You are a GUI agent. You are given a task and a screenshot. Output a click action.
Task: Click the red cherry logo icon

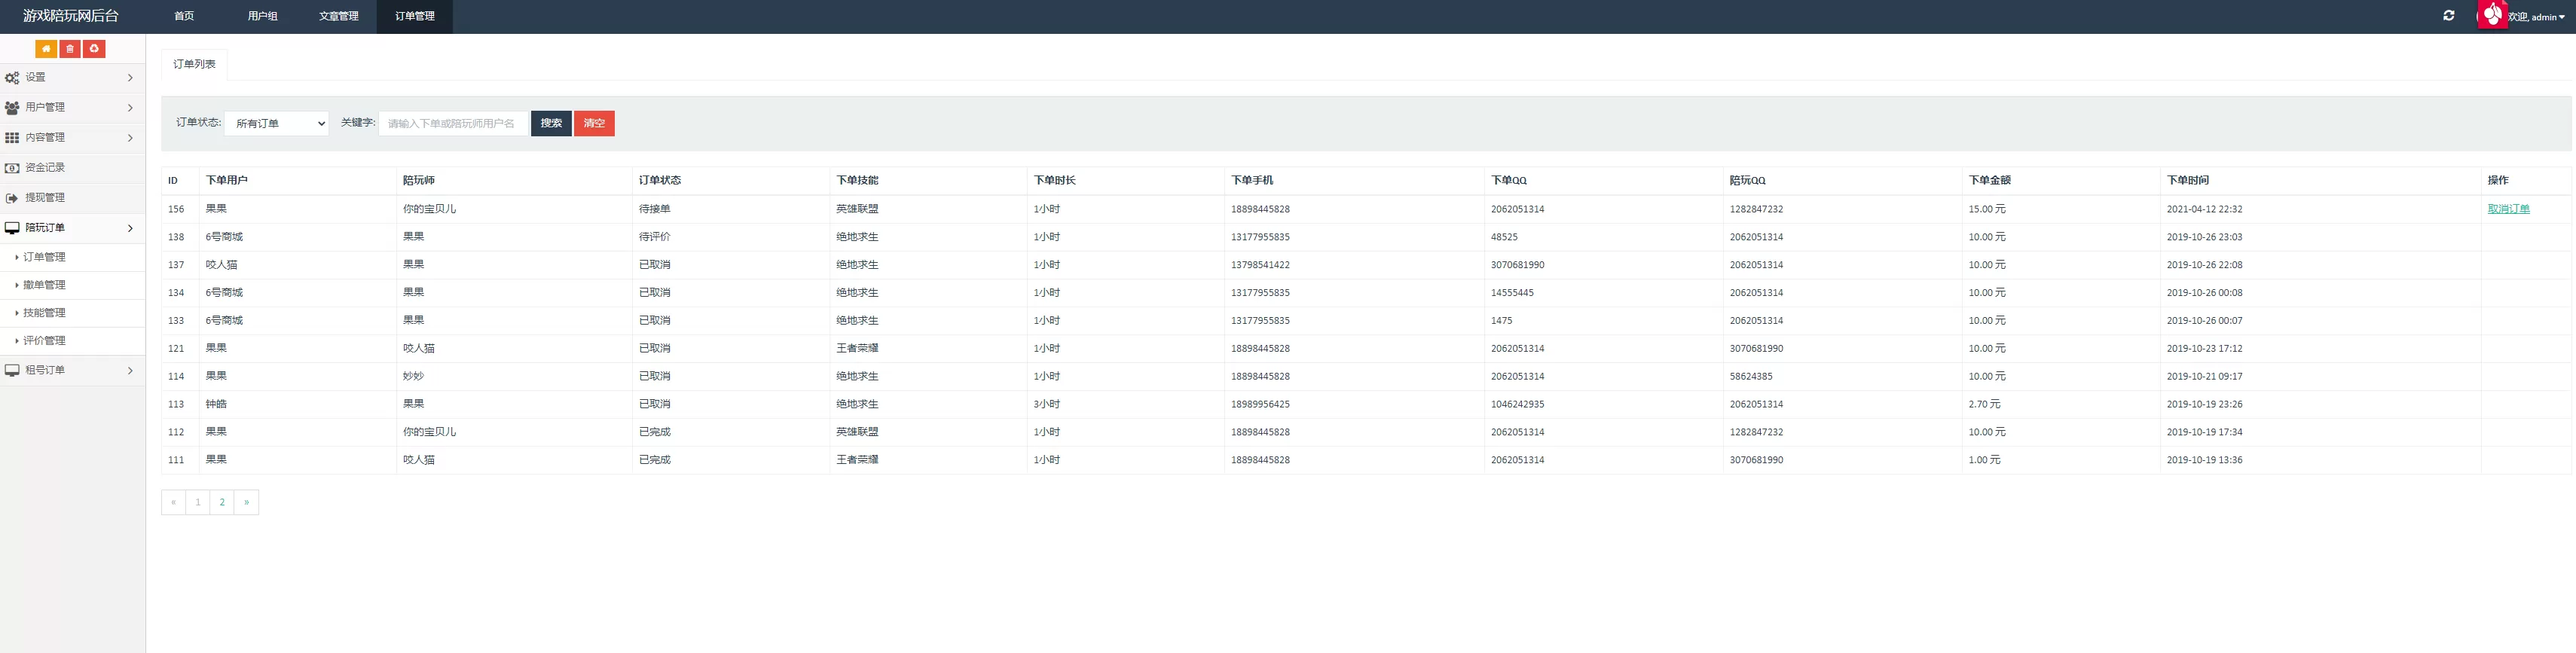pyautogui.click(x=2492, y=15)
